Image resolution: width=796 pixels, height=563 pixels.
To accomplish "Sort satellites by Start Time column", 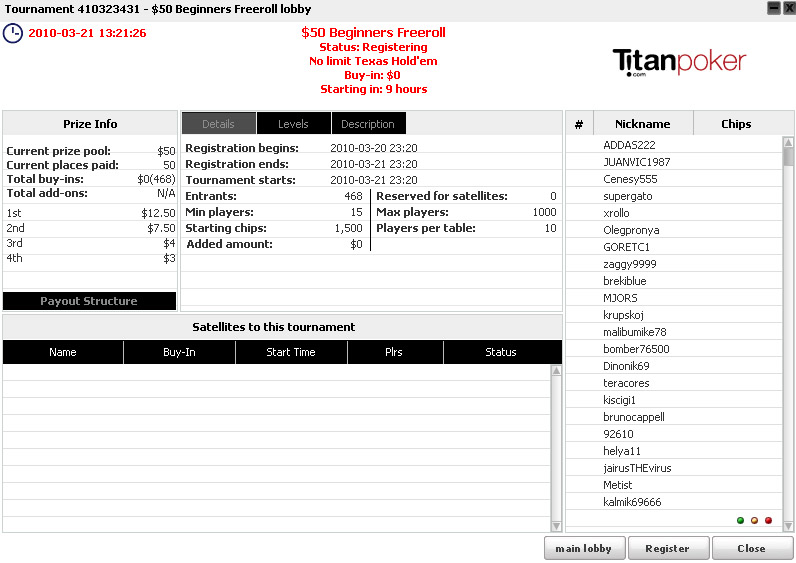I will pyautogui.click(x=291, y=352).
